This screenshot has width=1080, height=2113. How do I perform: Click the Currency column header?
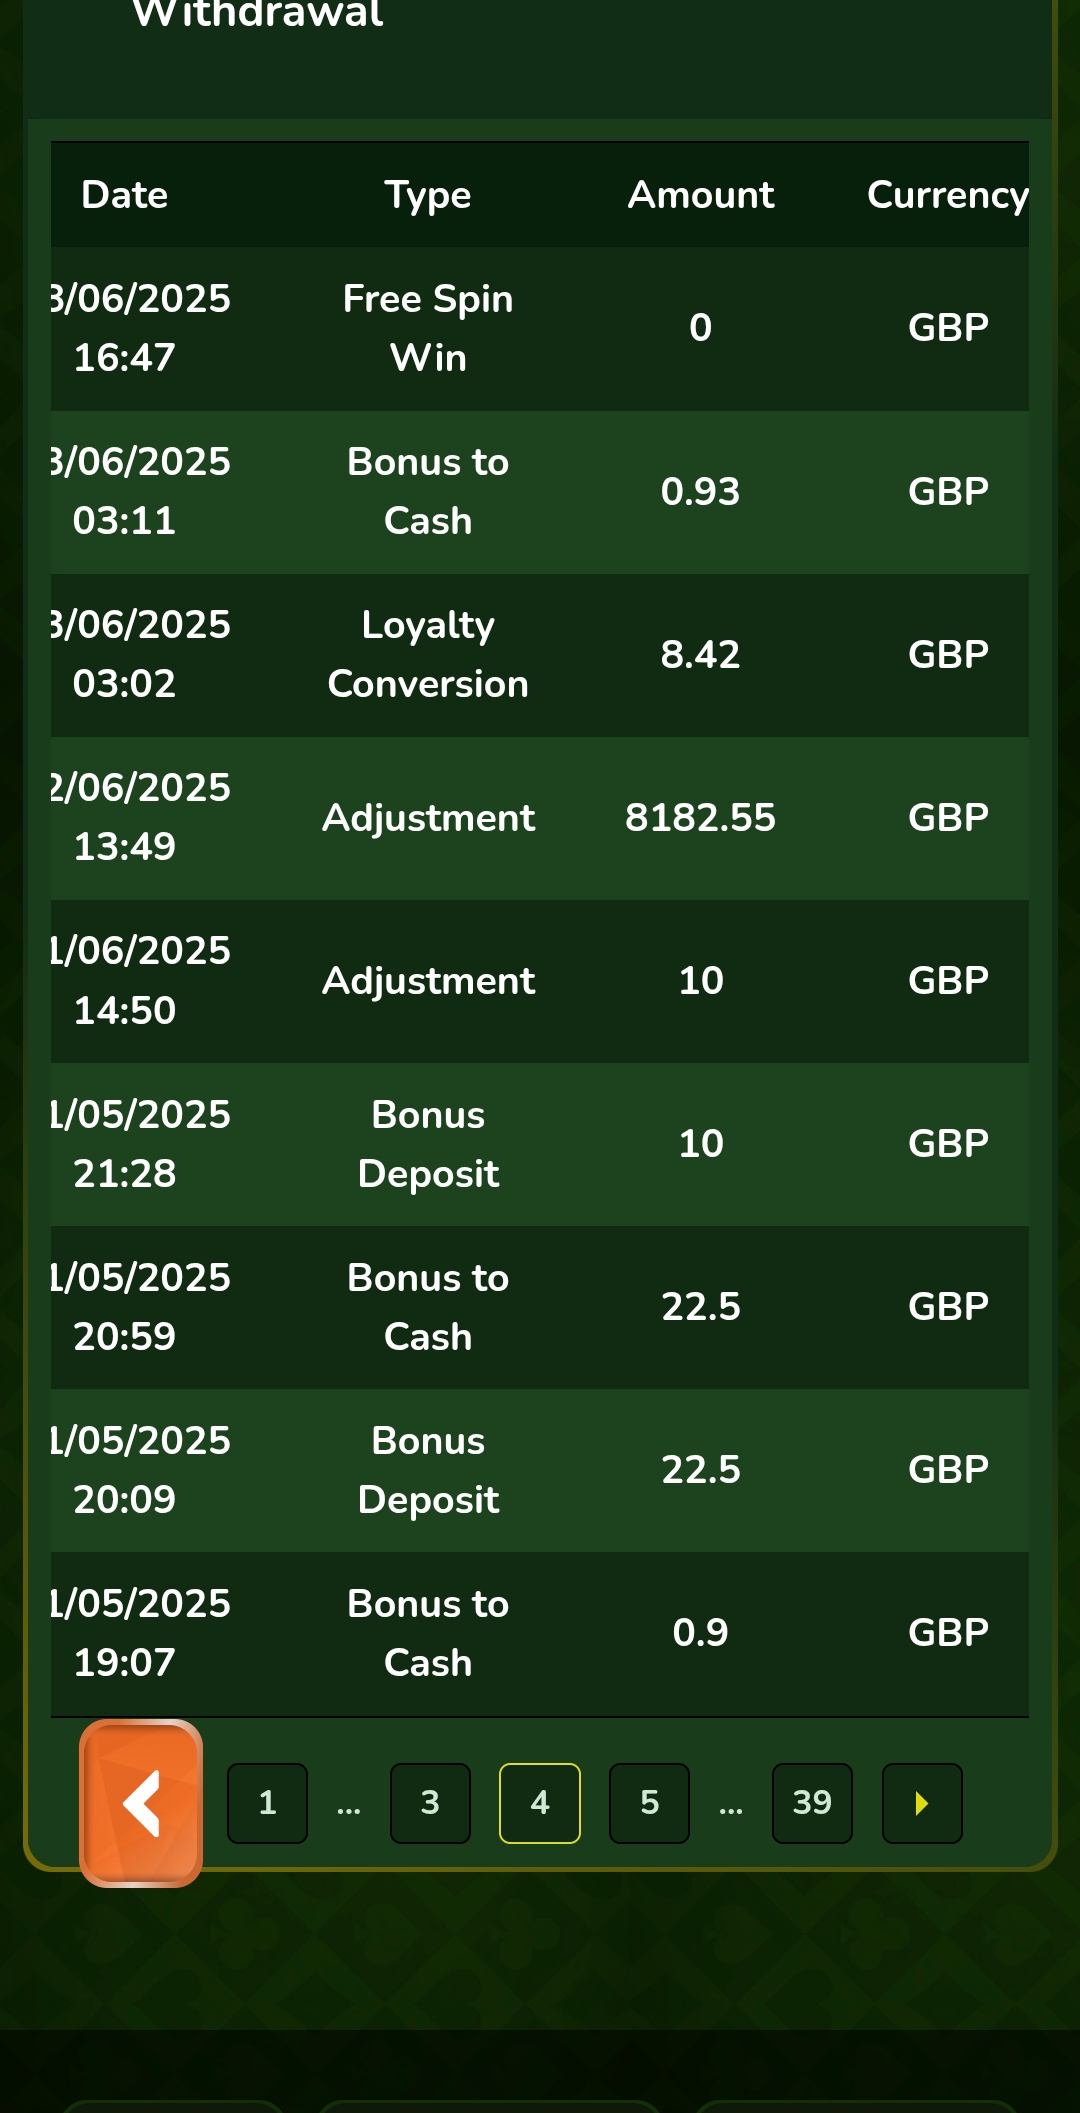click(946, 195)
